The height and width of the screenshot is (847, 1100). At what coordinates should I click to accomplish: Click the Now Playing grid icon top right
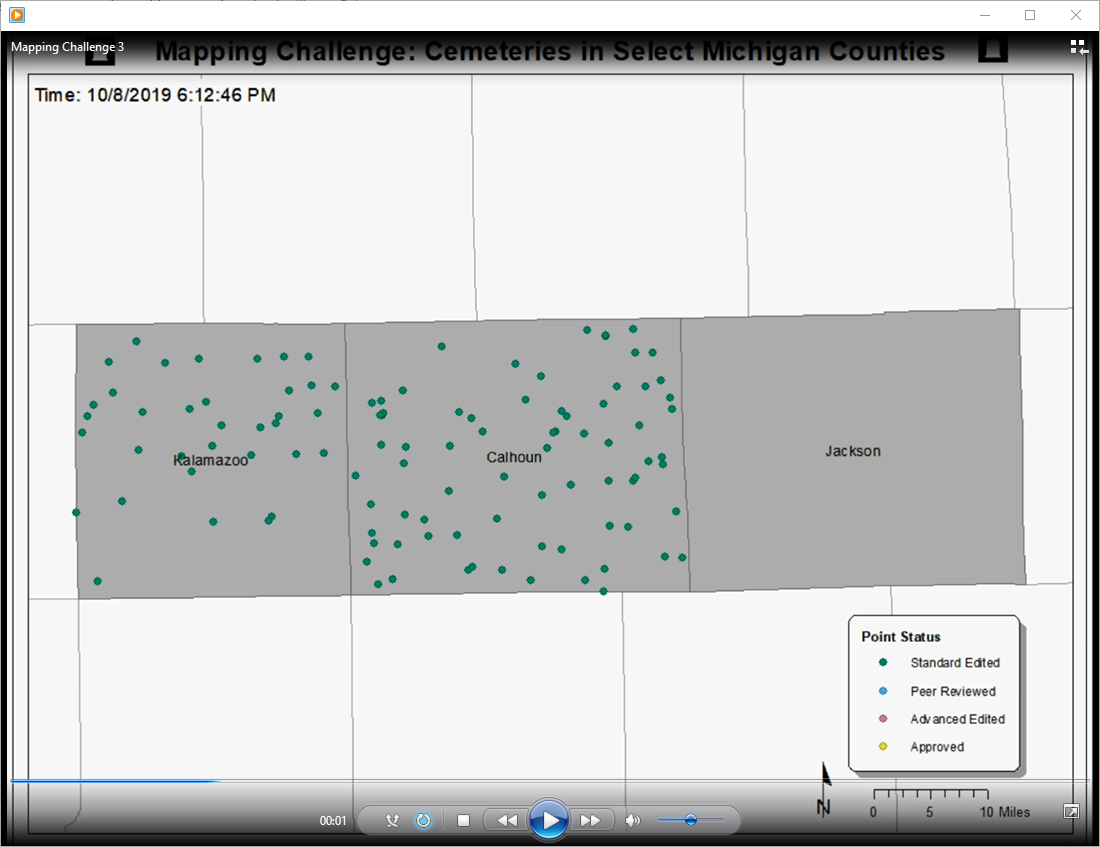(x=1078, y=45)
